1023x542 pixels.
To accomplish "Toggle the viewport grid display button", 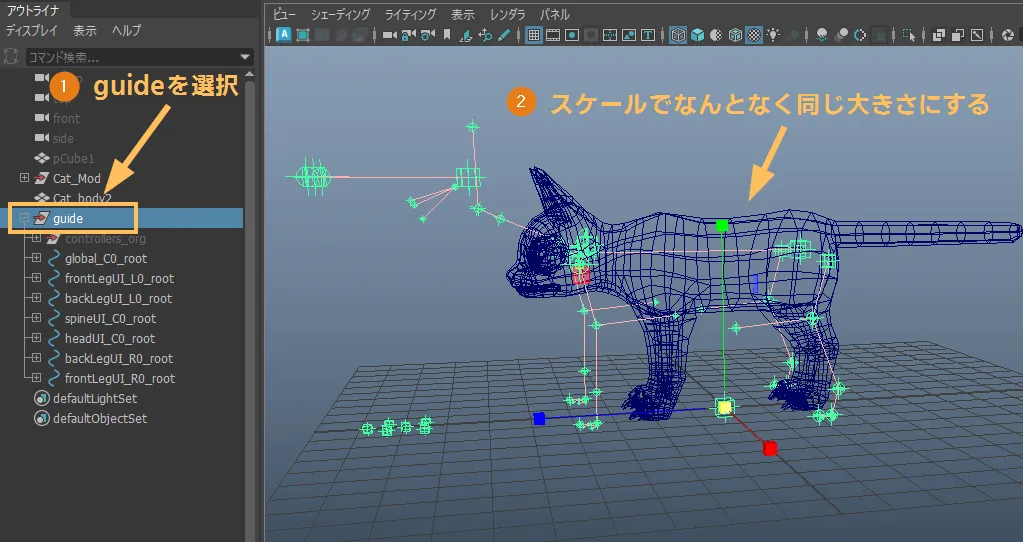I will click(533, 35).
